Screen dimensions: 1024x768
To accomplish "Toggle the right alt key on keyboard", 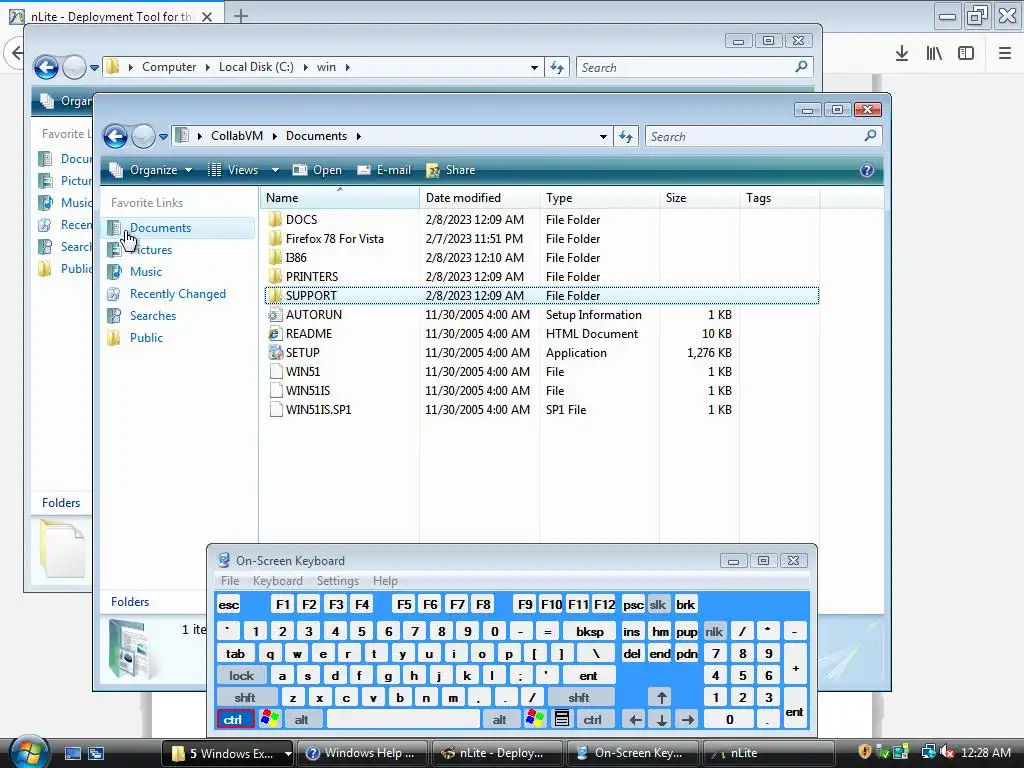I will (500, 720).
